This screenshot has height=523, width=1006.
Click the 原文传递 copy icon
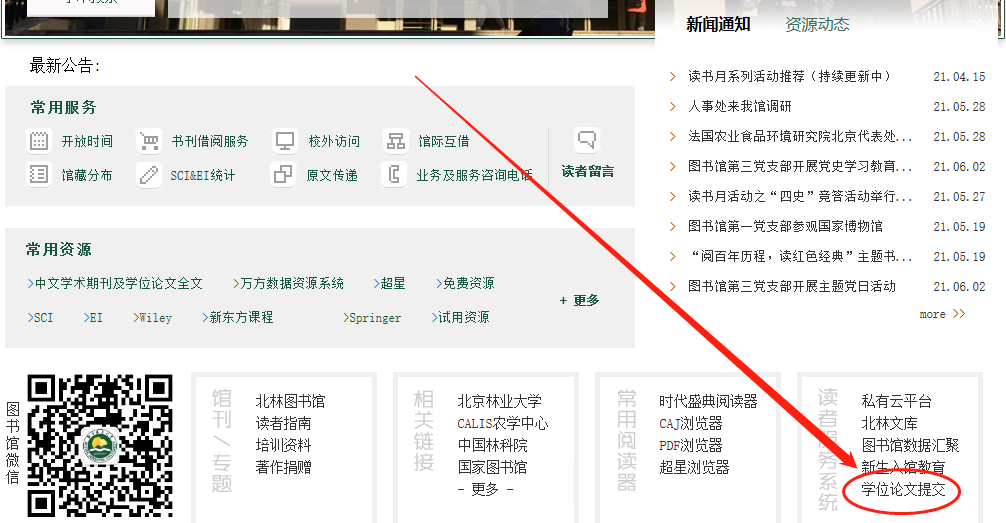coord(283,175)
